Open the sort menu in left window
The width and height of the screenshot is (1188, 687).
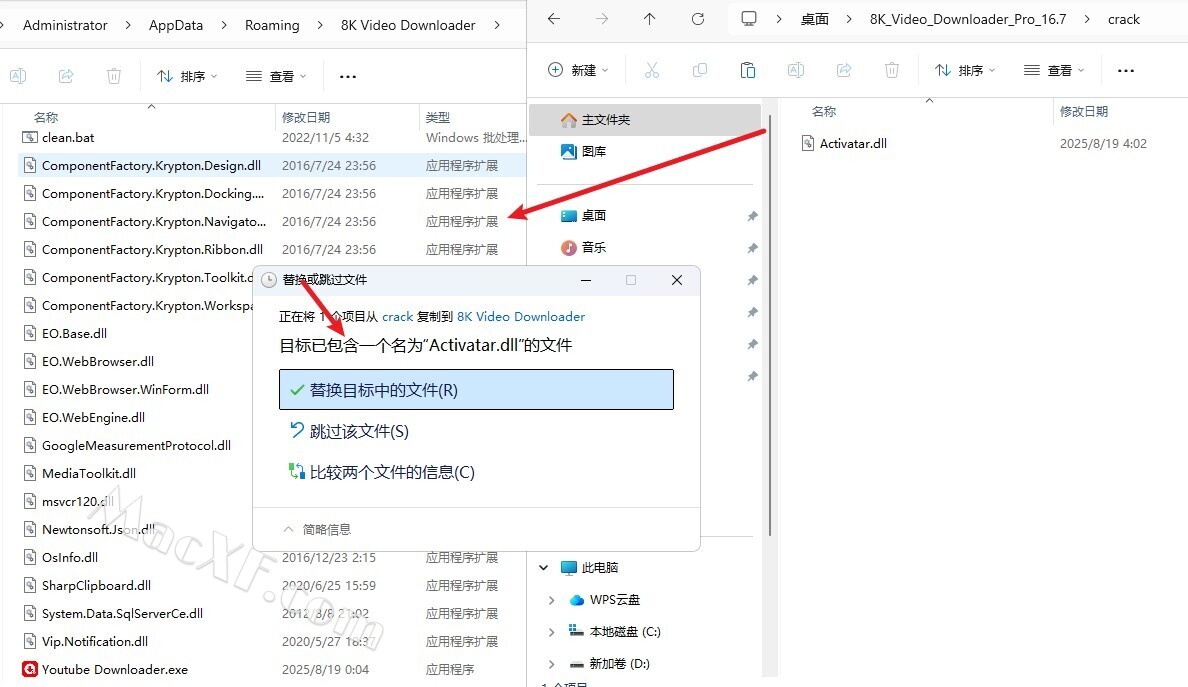coord(186,76)
